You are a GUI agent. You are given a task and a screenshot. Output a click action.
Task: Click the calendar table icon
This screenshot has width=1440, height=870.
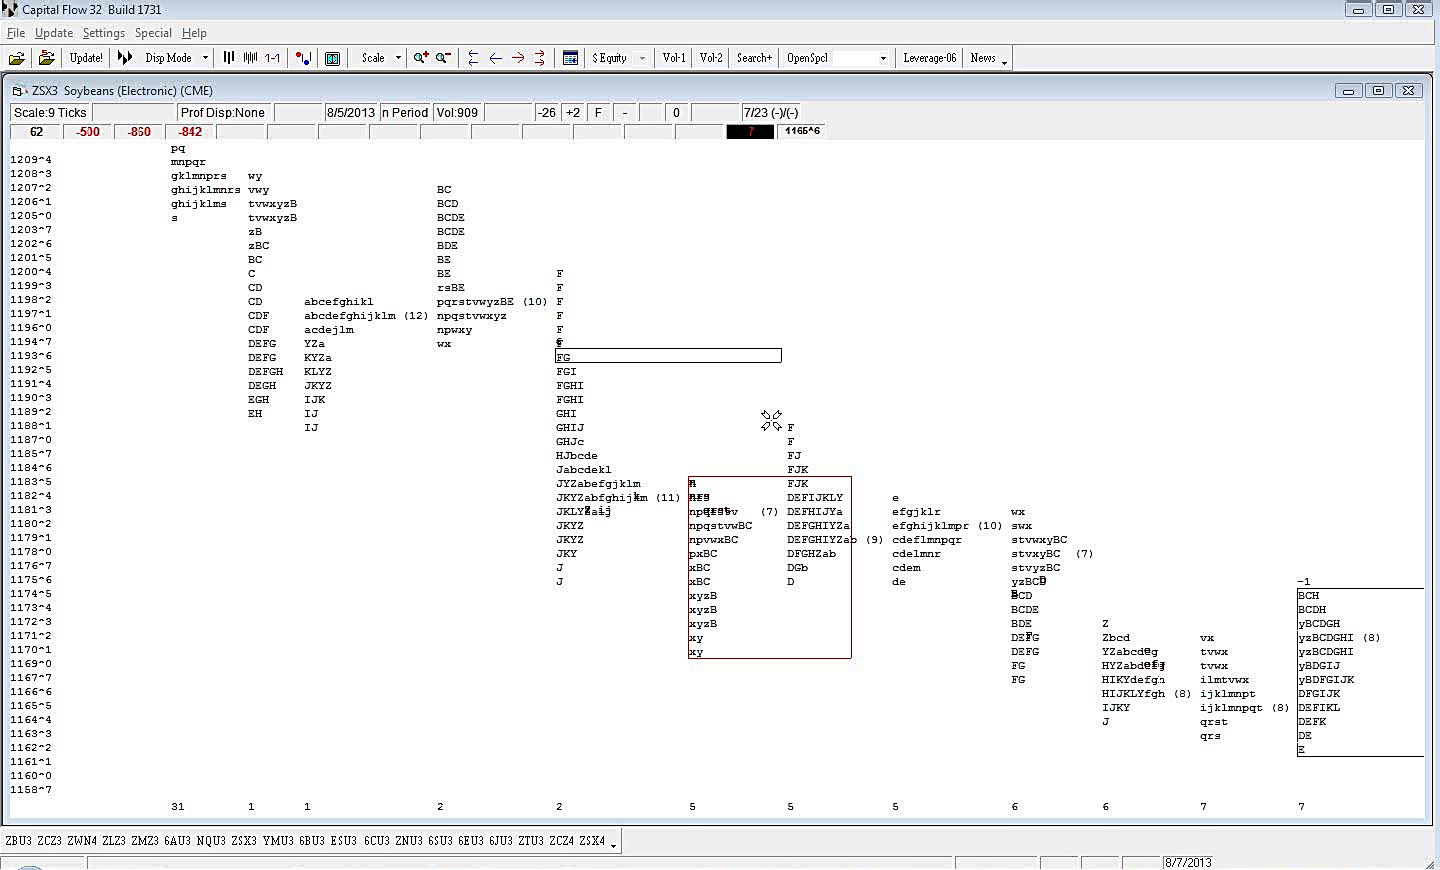click(570, 58)
